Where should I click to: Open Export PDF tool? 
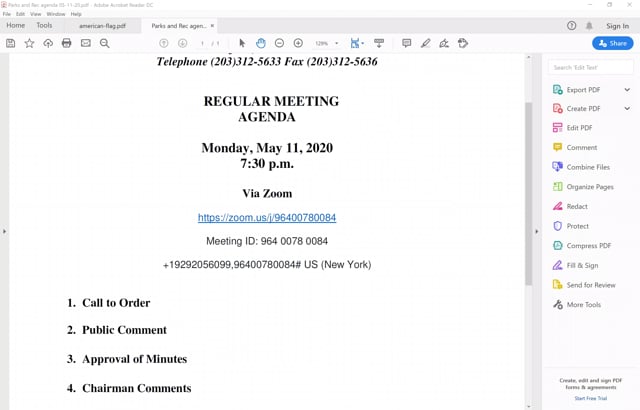click(x=583, y=90)
